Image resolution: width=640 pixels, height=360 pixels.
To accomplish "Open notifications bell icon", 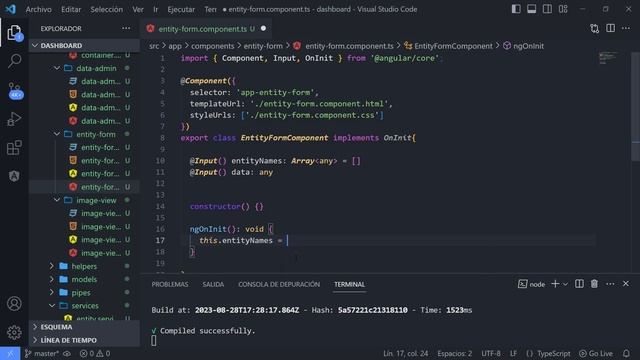I will [626, 353].
